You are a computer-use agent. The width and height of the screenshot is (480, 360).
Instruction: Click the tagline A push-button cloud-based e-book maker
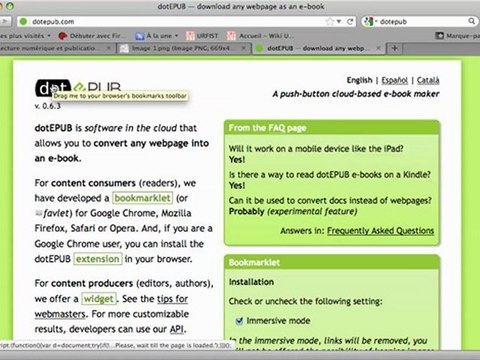point(356,94)
